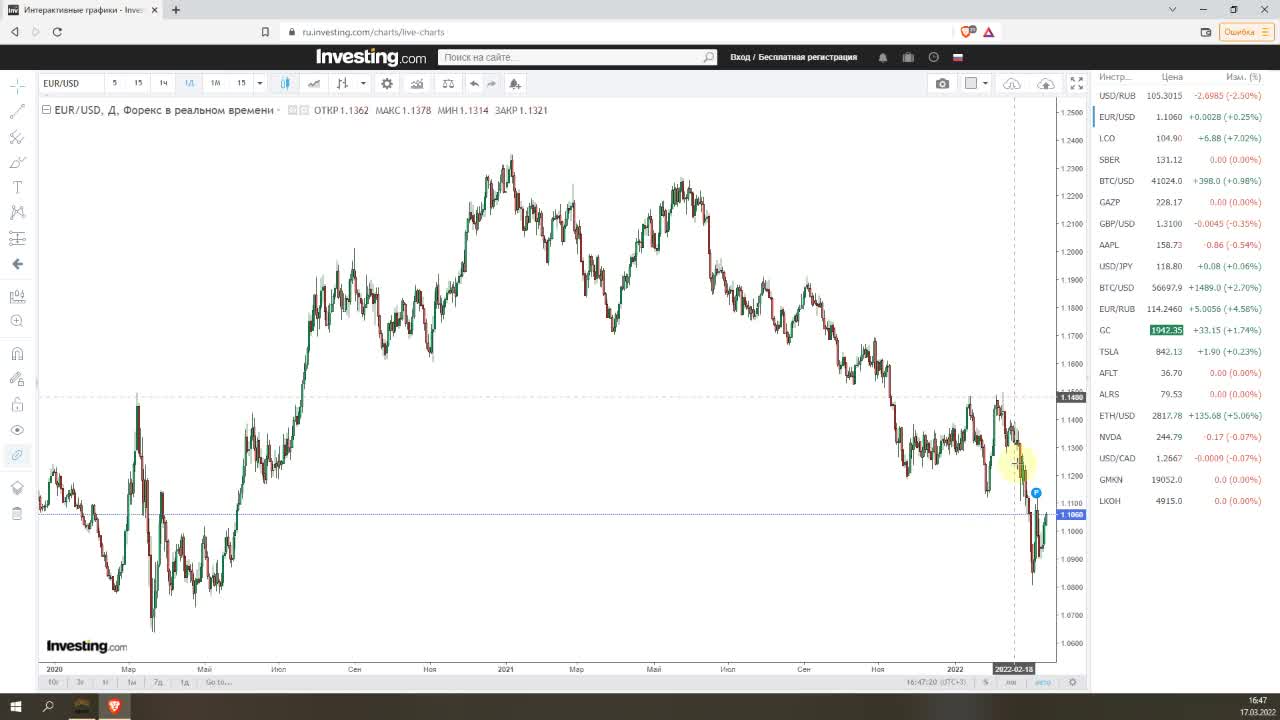Toggle hide all drawings eye icon
This screenshot has width=1280, height=720.
(17, 430)
